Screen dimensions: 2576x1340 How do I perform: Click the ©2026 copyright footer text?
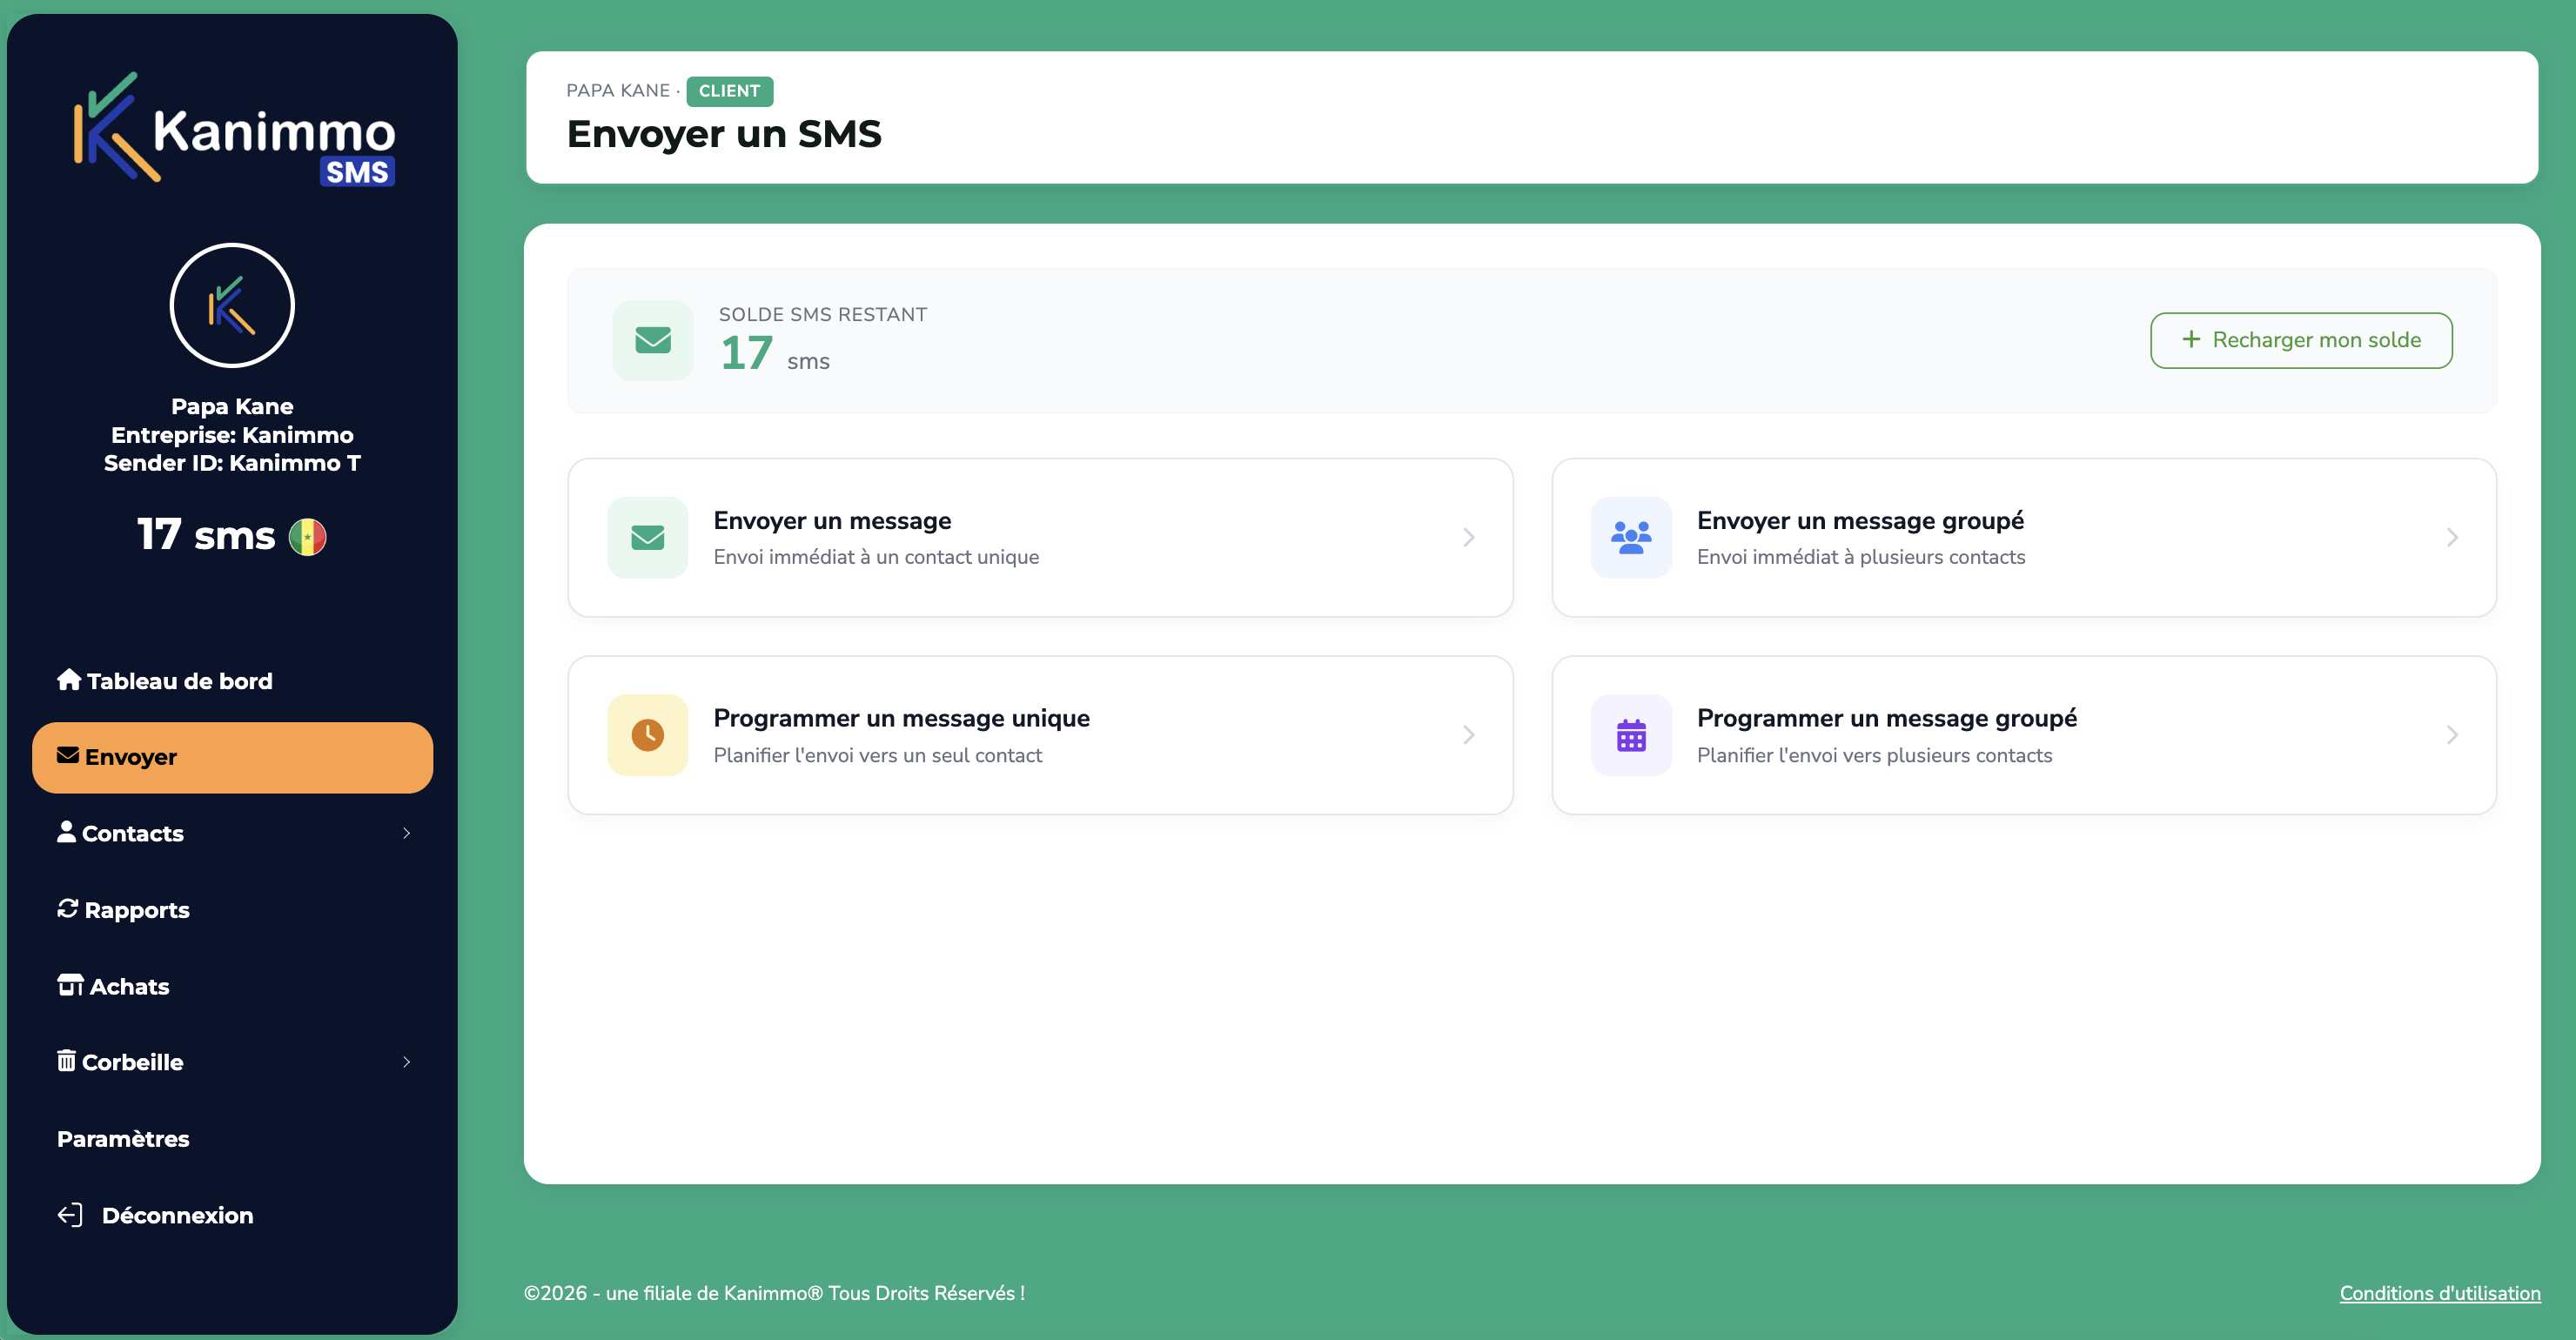tap(774, 1293)
